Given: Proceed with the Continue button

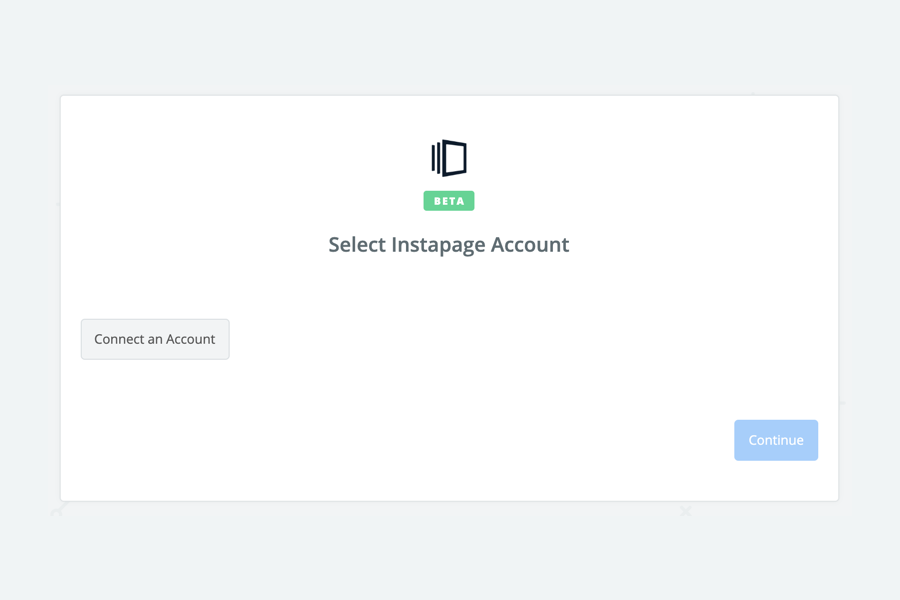Looking at the screenshot, I should (776, 440).
